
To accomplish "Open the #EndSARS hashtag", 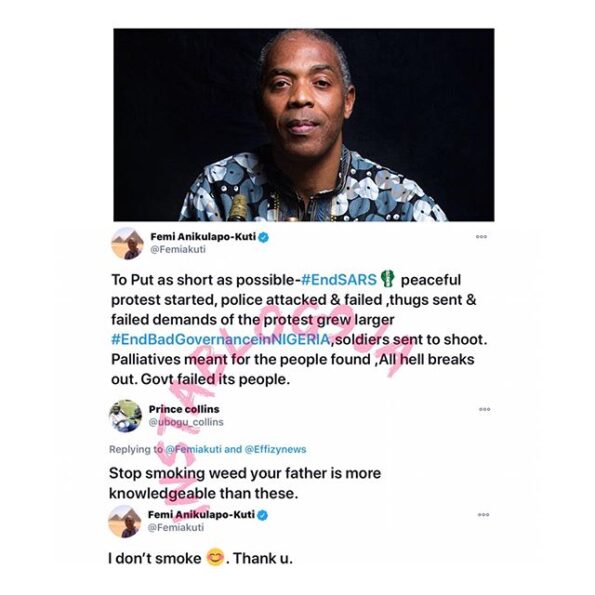I will 339,280.
